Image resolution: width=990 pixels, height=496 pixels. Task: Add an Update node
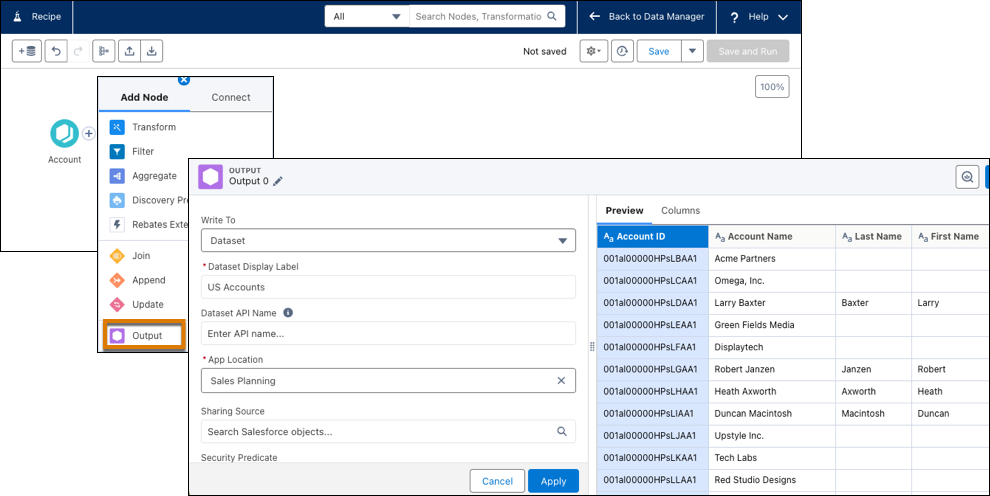[x=136, y=304]
